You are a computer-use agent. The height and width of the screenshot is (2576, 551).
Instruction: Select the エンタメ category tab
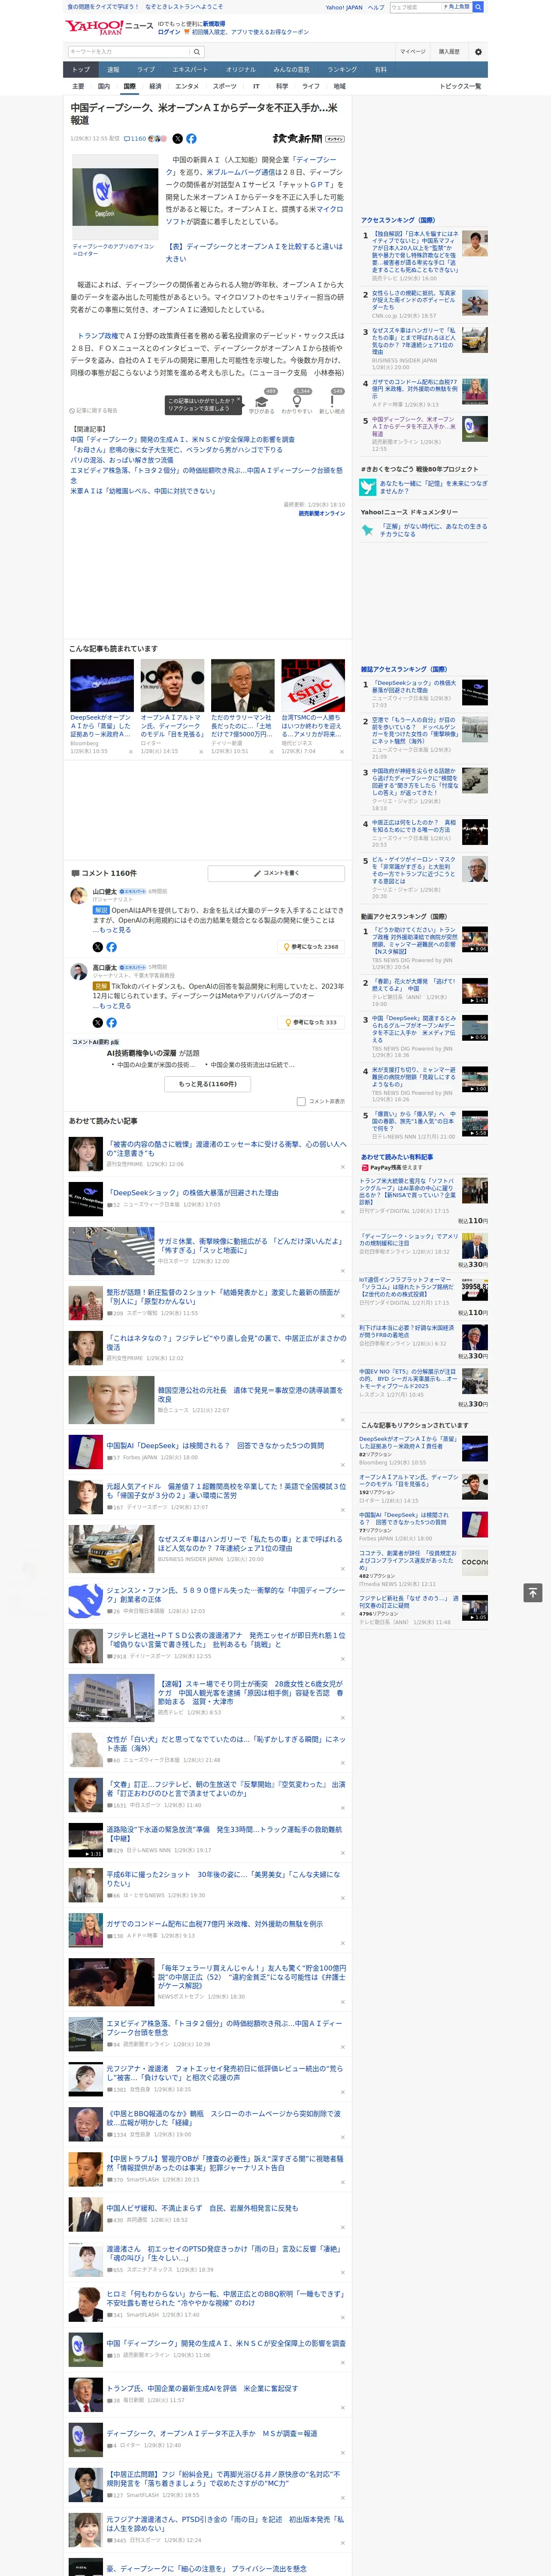187,86
